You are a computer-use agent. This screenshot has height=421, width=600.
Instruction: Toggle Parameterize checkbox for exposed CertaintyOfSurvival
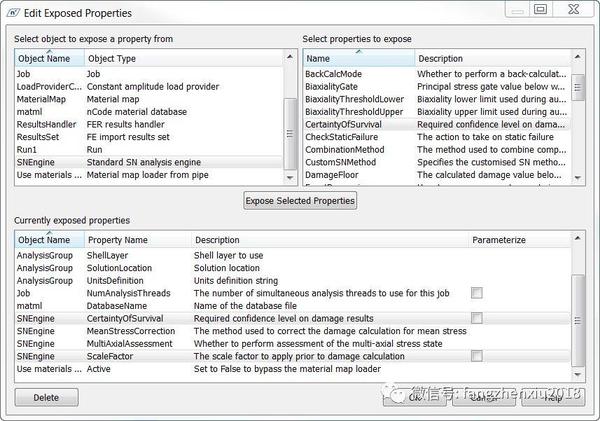click(x=477, y=318)
